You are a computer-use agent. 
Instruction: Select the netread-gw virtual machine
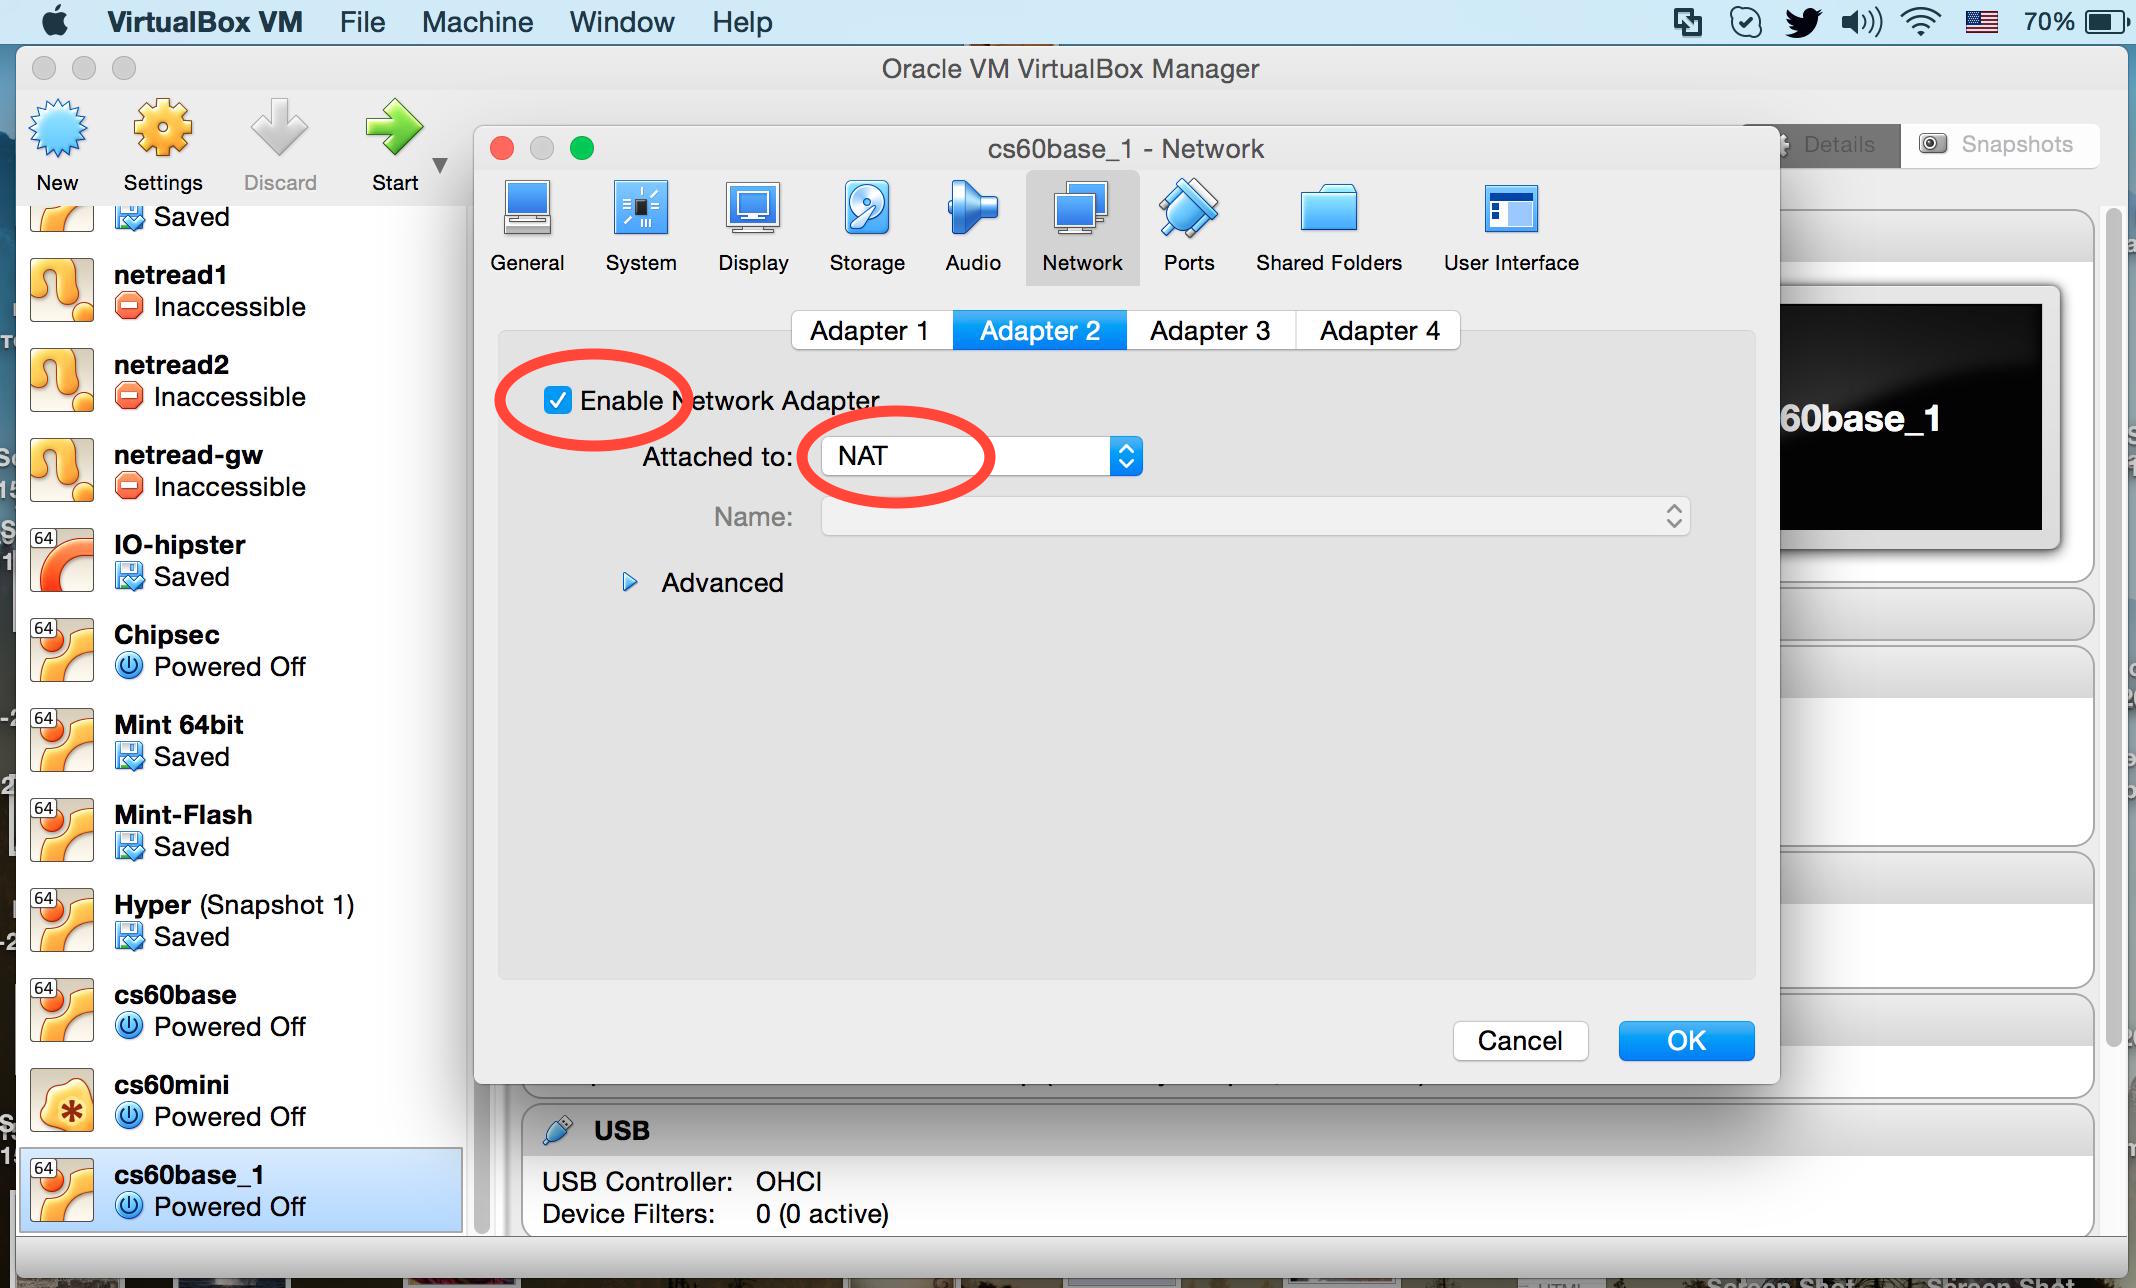(x=241, y=471)
